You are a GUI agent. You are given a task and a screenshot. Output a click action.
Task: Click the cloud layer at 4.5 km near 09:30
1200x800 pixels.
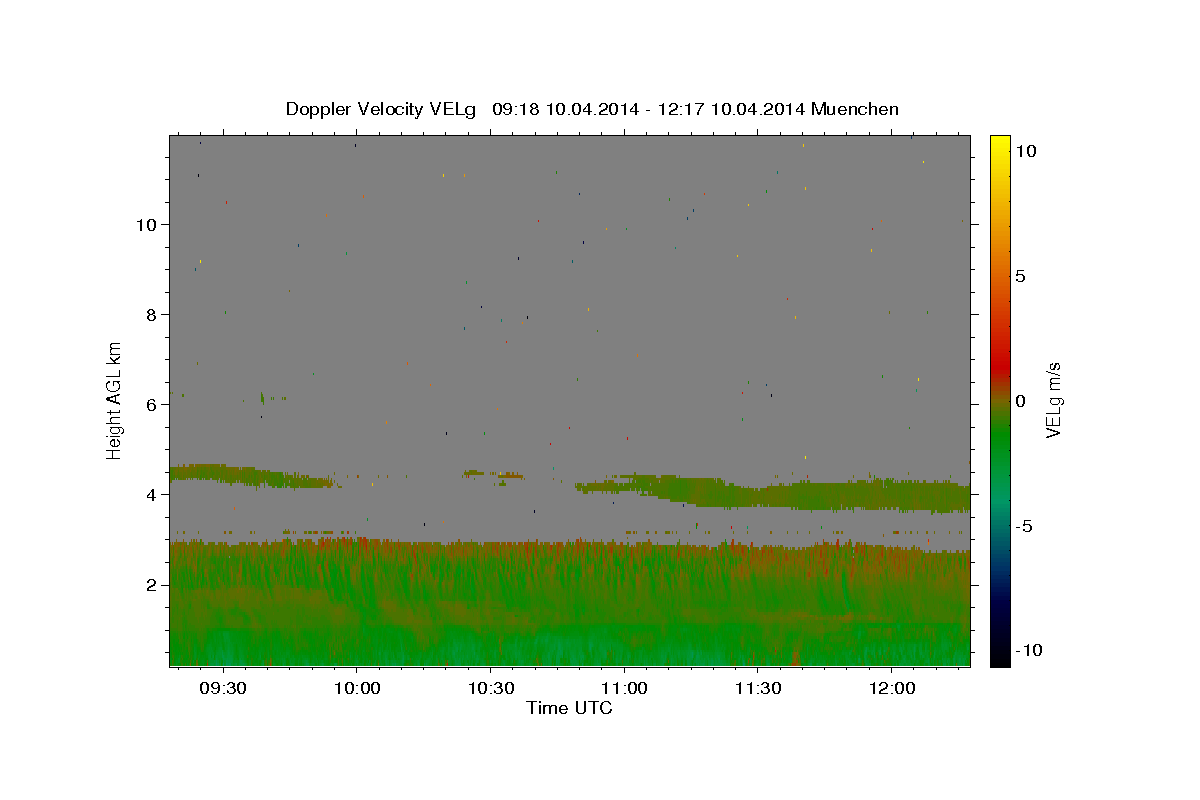223,472
